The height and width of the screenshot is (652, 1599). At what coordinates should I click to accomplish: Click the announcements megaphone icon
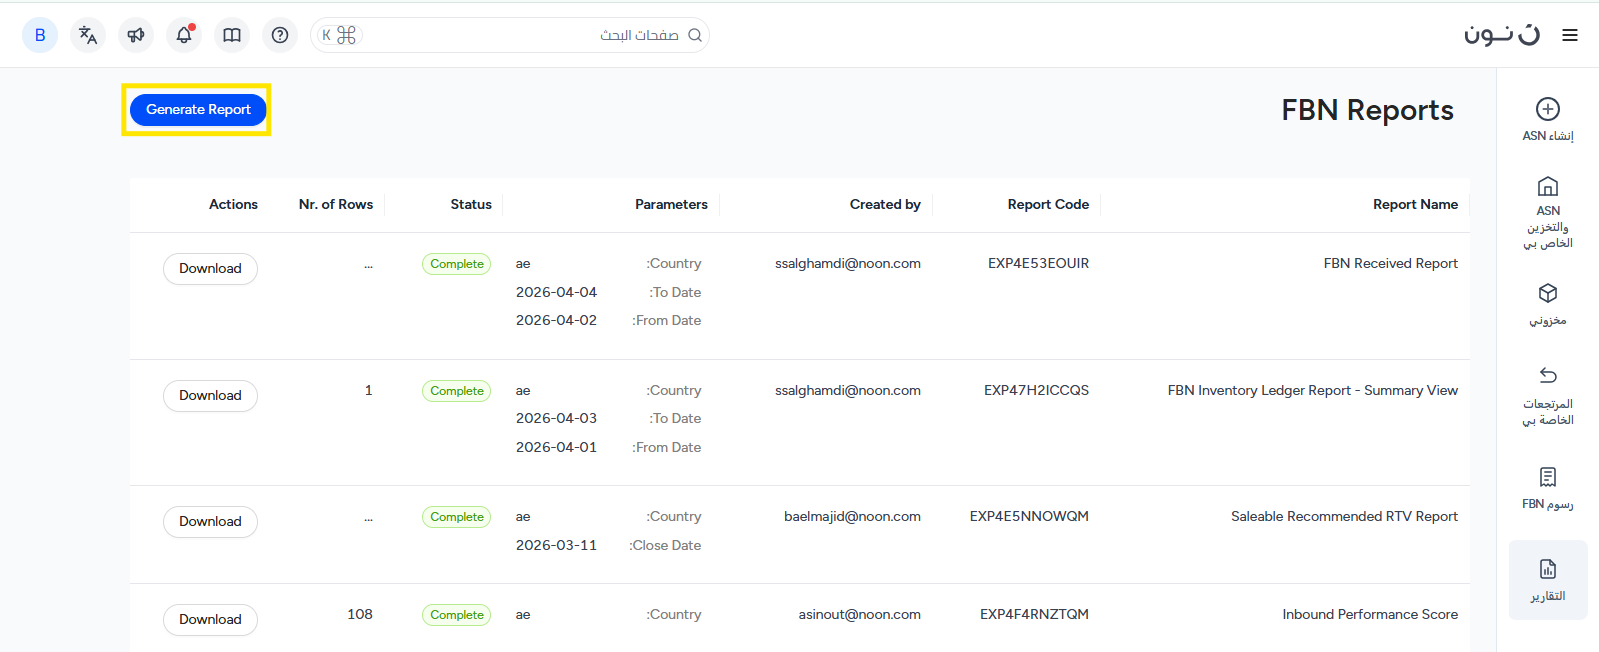coord(136,35)
